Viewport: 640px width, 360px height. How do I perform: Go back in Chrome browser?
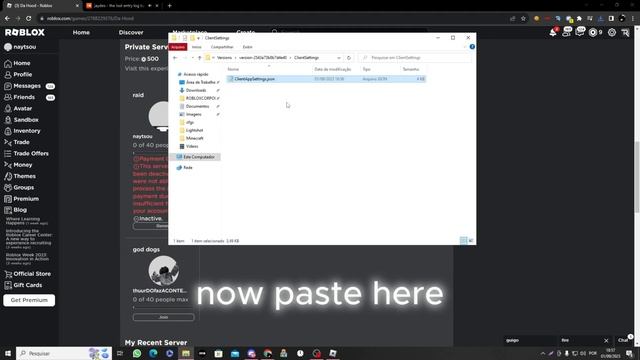[x=7, y=18]
